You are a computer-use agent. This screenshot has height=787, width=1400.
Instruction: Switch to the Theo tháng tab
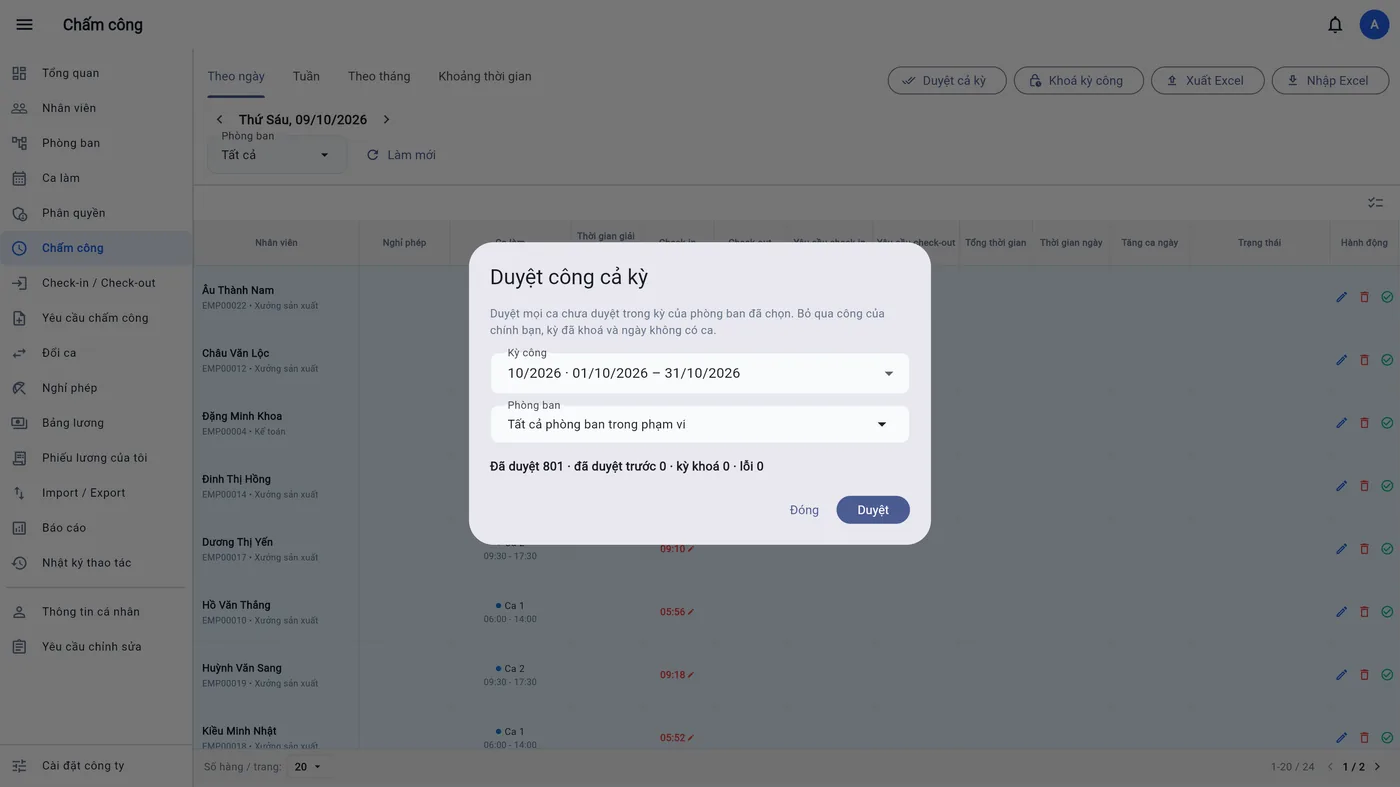point(379,77)
